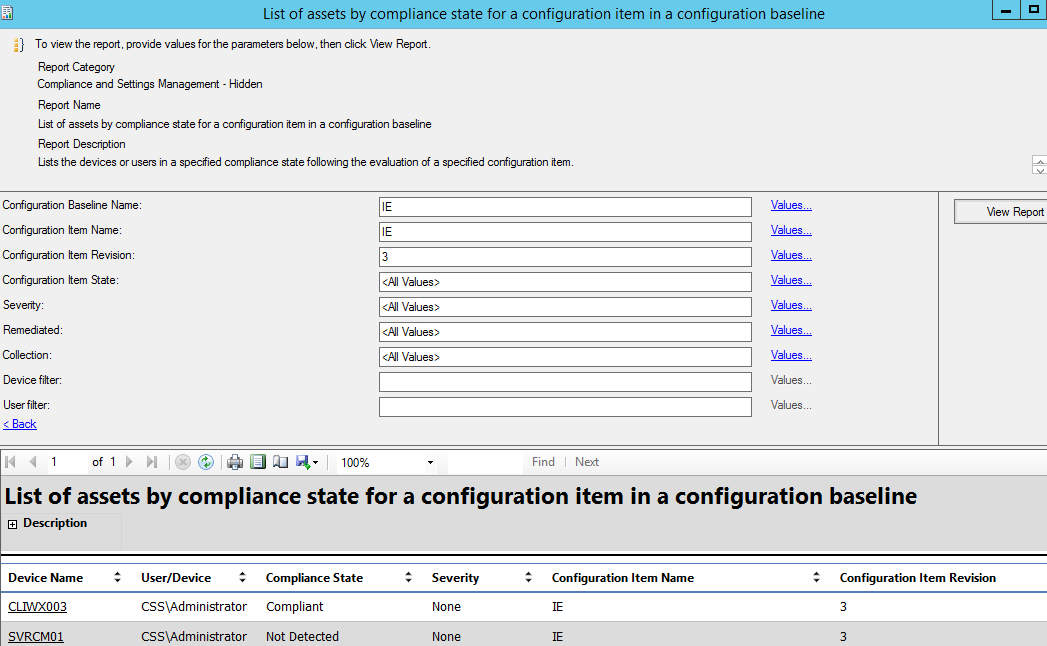This screenshot has height=646, width=1047.
Task: Minimize the report window
Action: coord(1006,10)
